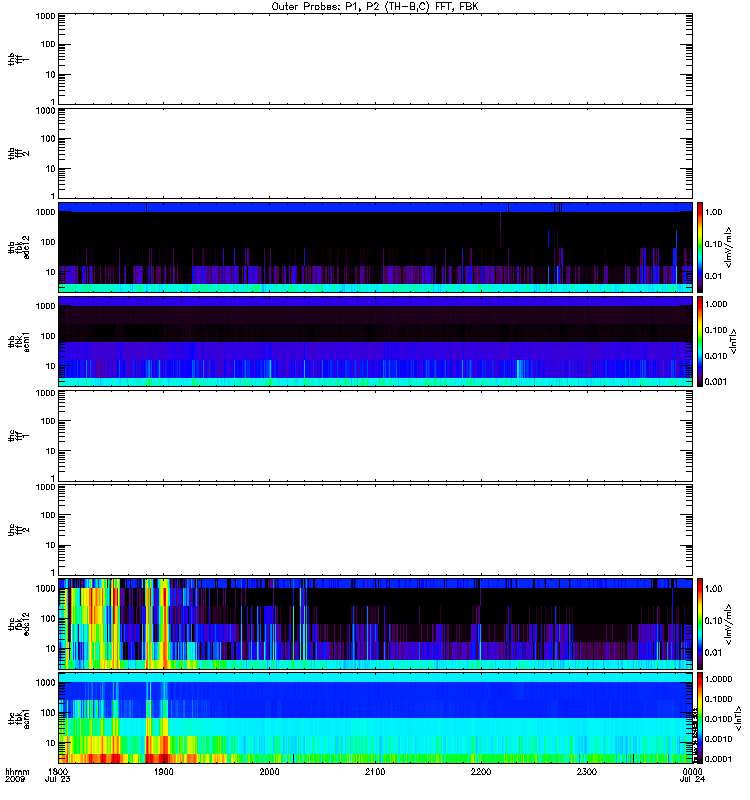Screen dimensions: 750x800
Task: Click the '1.00' tick on thb edc12 color bar
Action: pos(713,212)
